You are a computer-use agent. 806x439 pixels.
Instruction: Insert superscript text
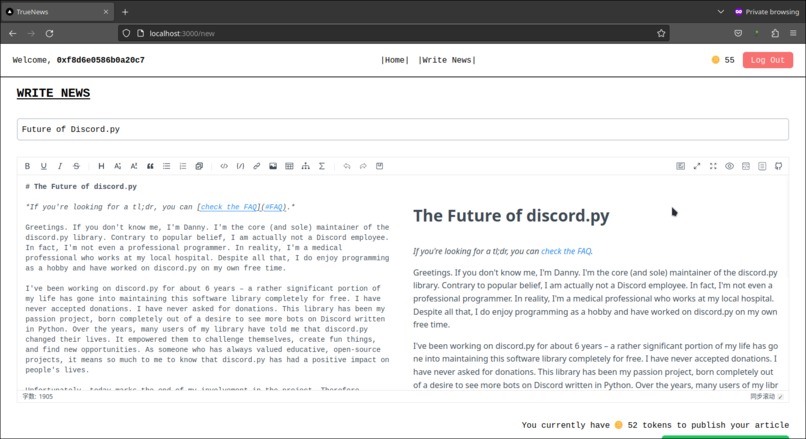point(134,166)
